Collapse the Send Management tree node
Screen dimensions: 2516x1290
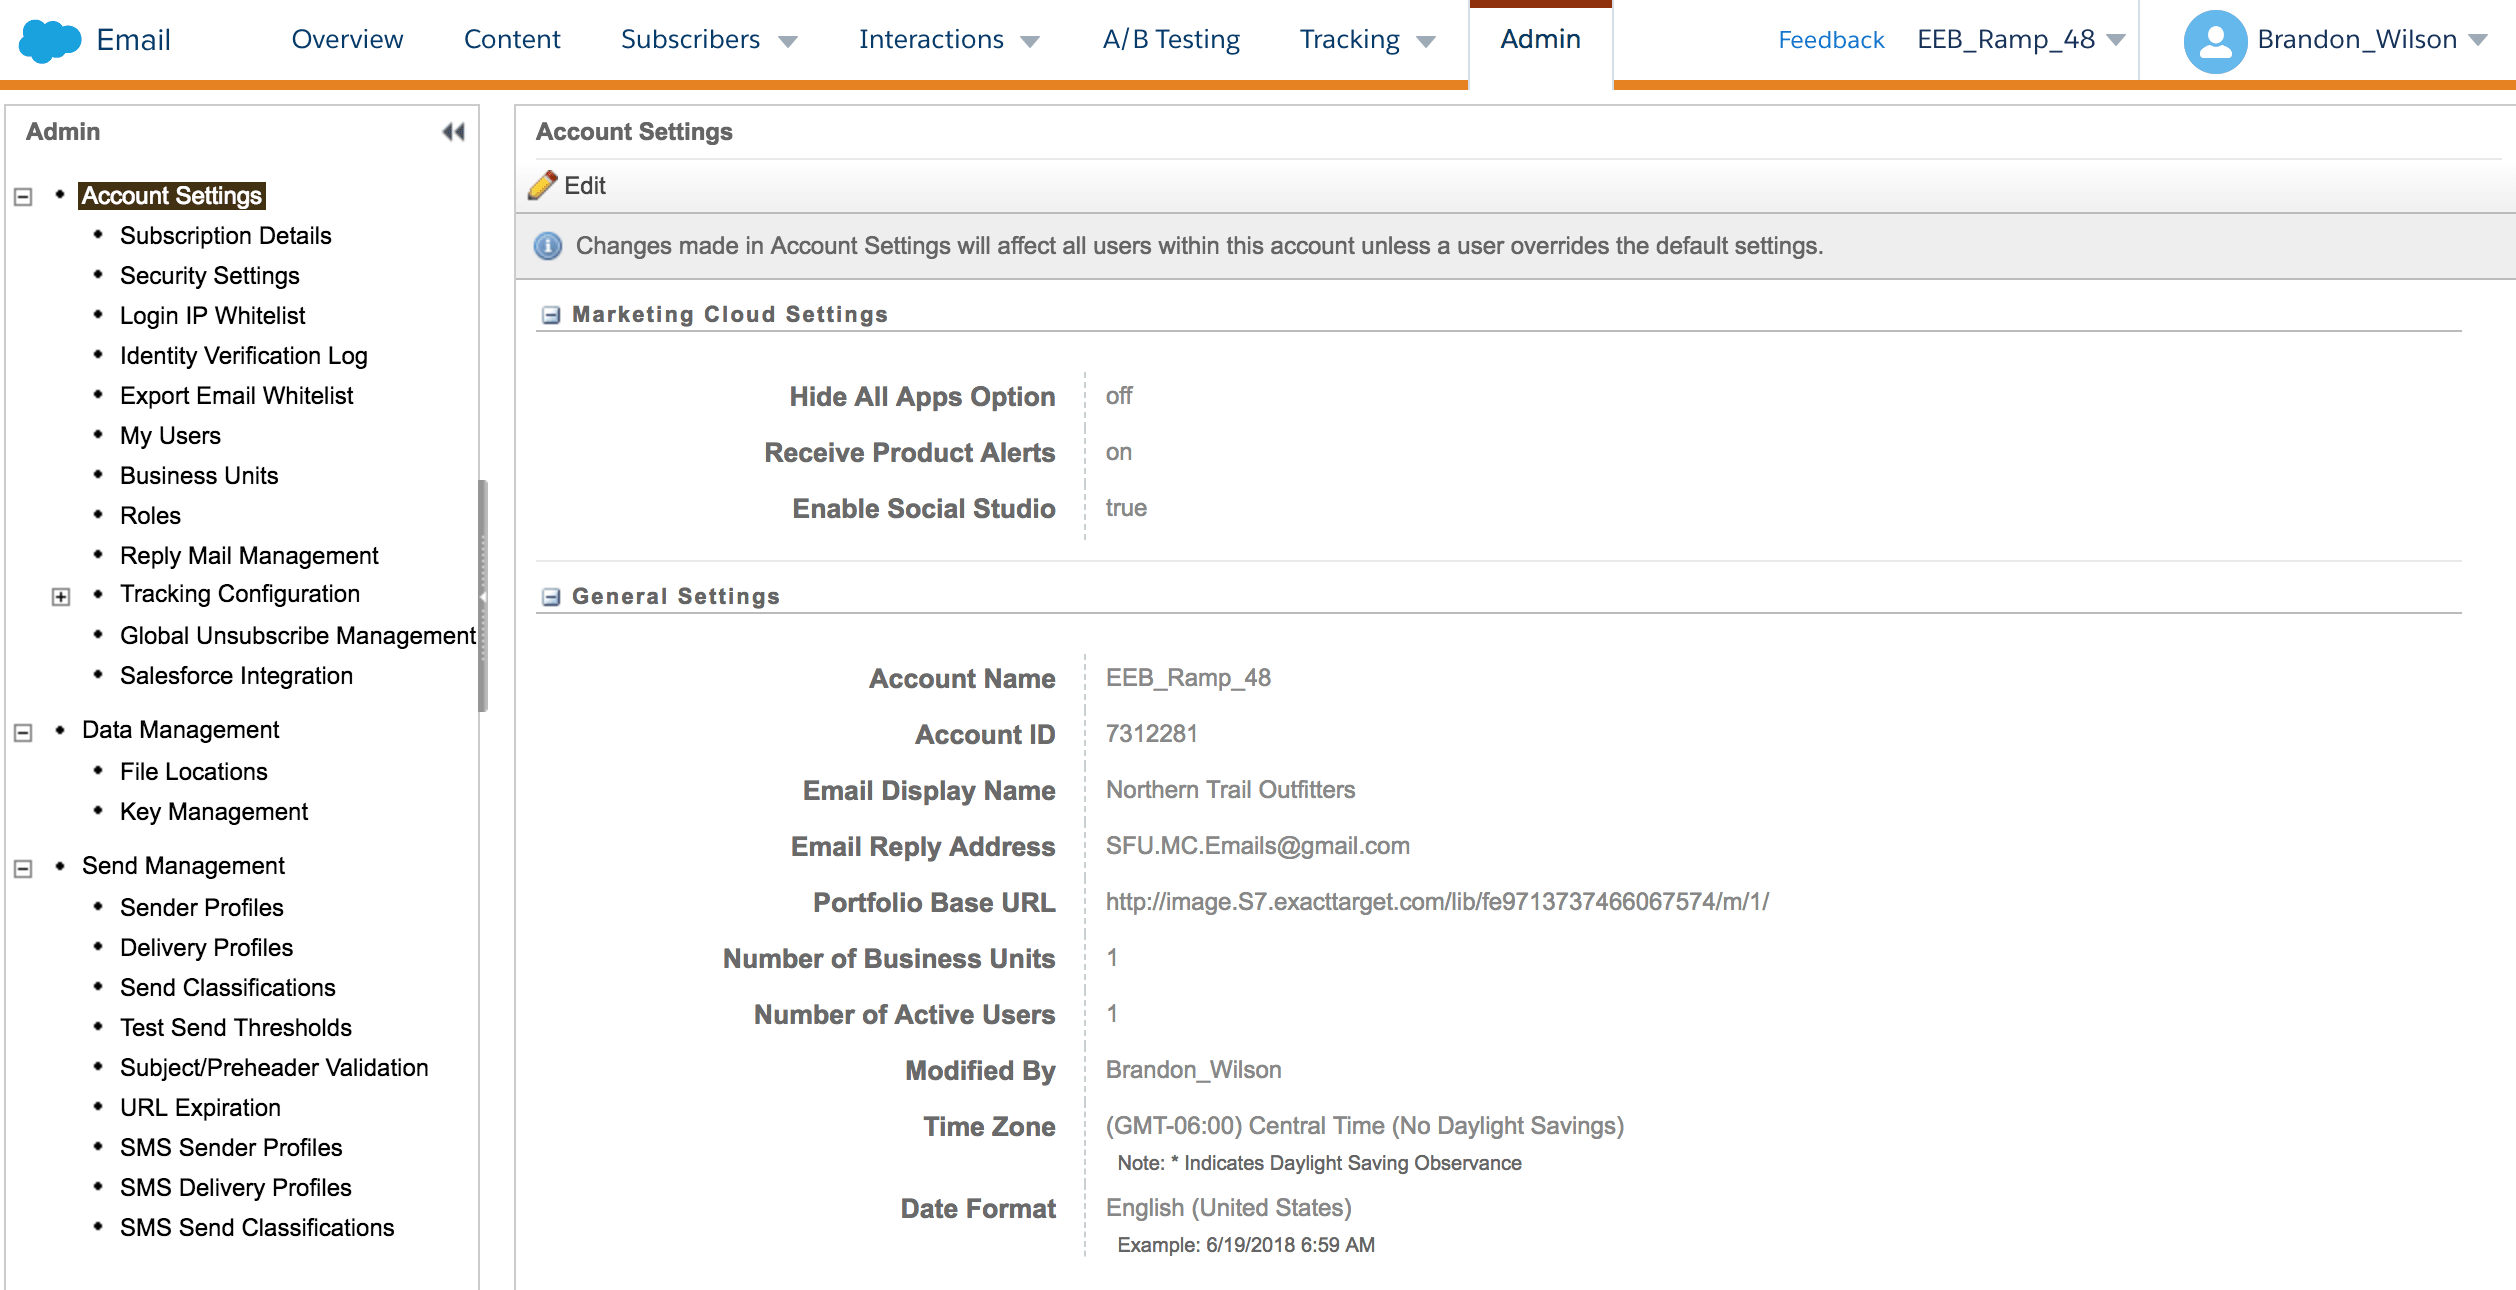[23, 869]
